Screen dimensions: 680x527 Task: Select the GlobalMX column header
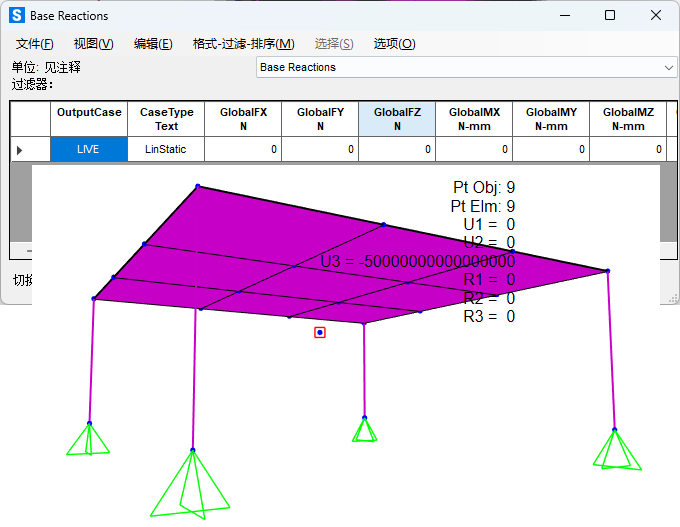point(474,119)
